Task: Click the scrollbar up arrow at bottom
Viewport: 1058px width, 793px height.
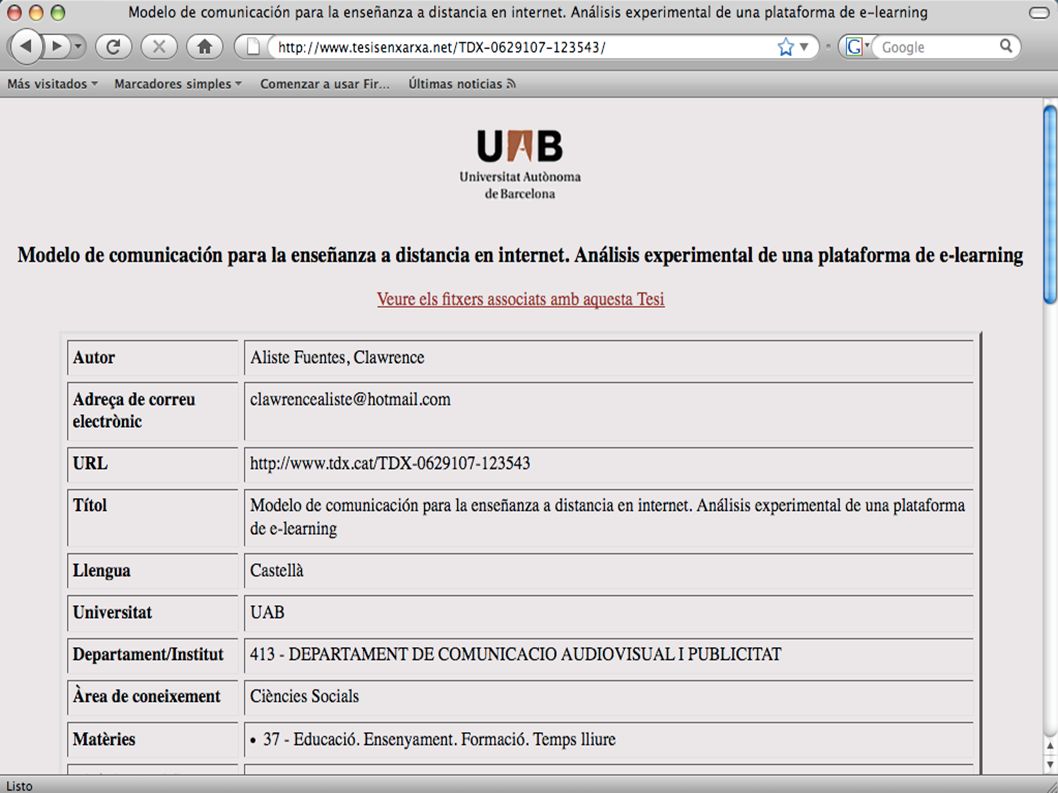Action: pos(1050,746)
